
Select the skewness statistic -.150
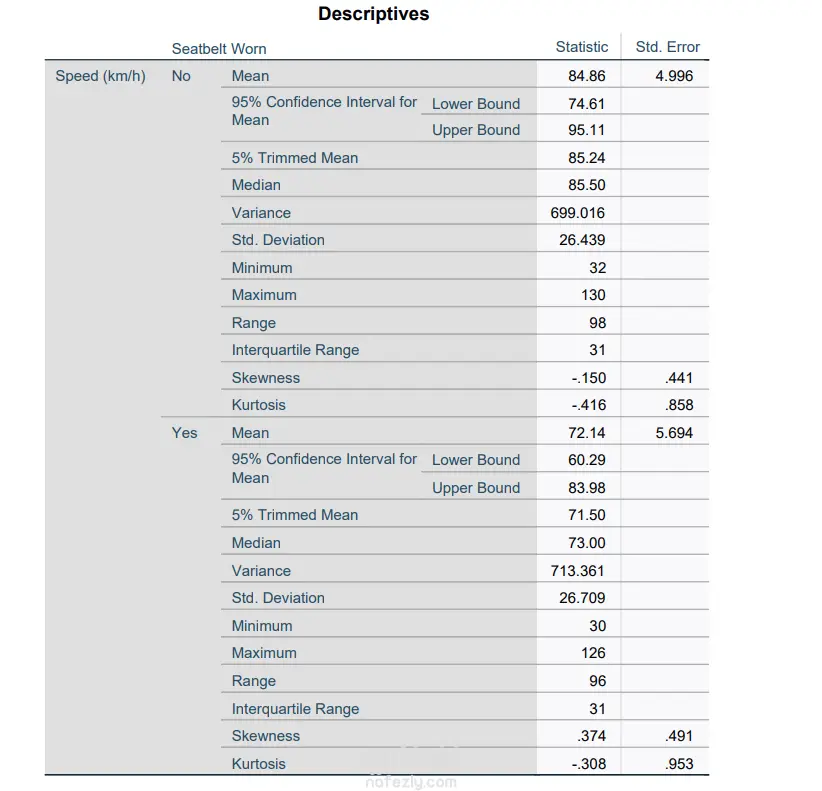pyautogui.click(x=588, y=378)
